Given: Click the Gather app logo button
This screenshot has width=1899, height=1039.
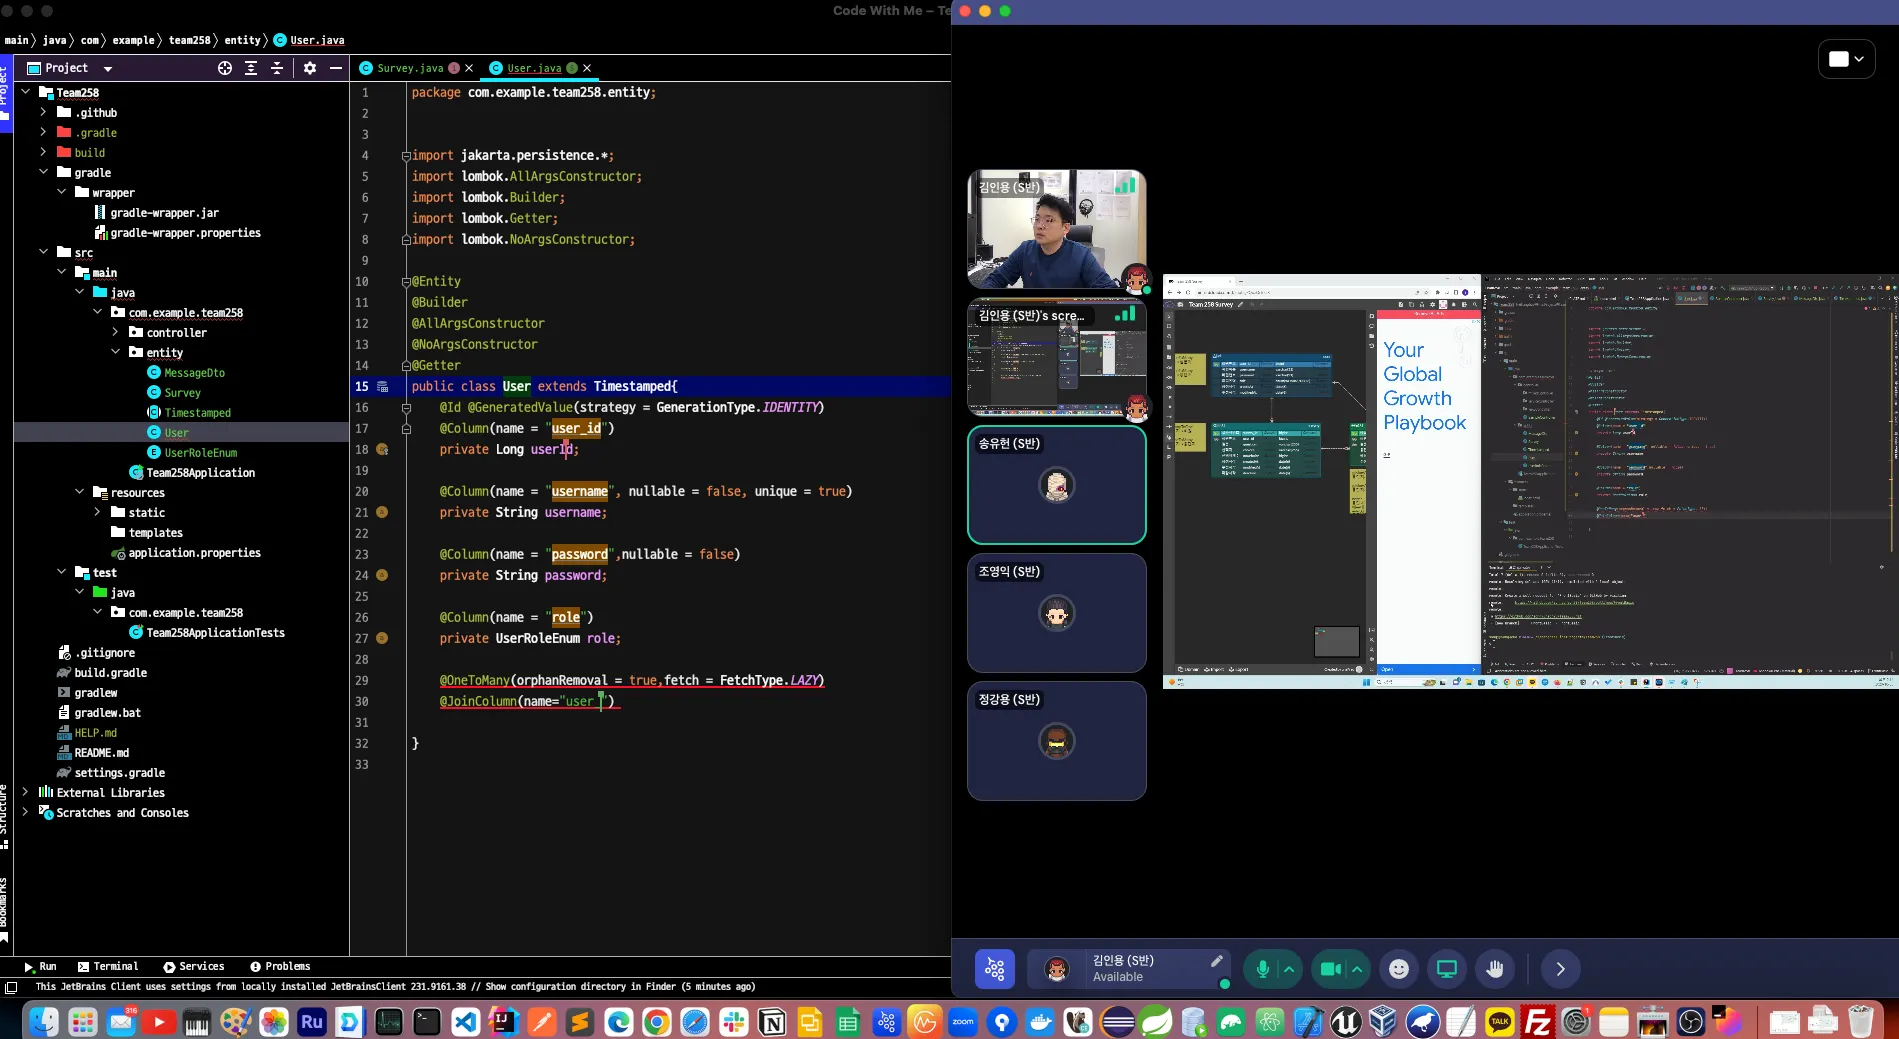Looking at the screenshot, I should [995, 969].
